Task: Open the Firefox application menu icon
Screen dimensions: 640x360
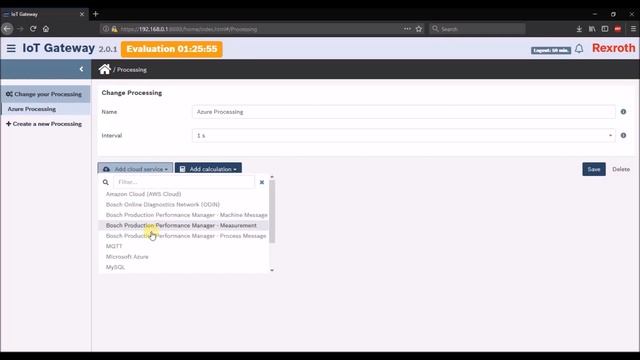Action: click(x=633, y=29)
